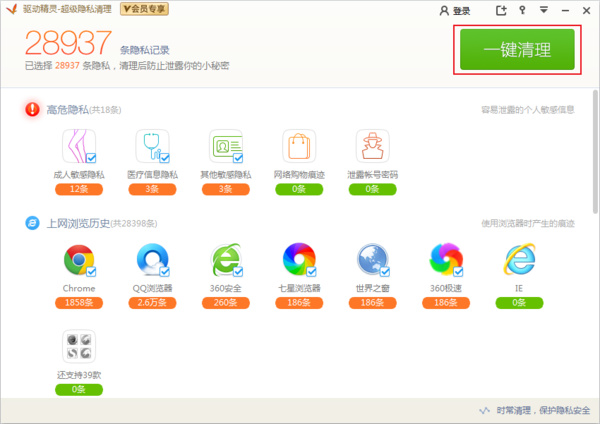Viewport: 600px width, 424px height.
Task: Click the 186条 badge under 世界之窗
Action: [x=373, y=303]
